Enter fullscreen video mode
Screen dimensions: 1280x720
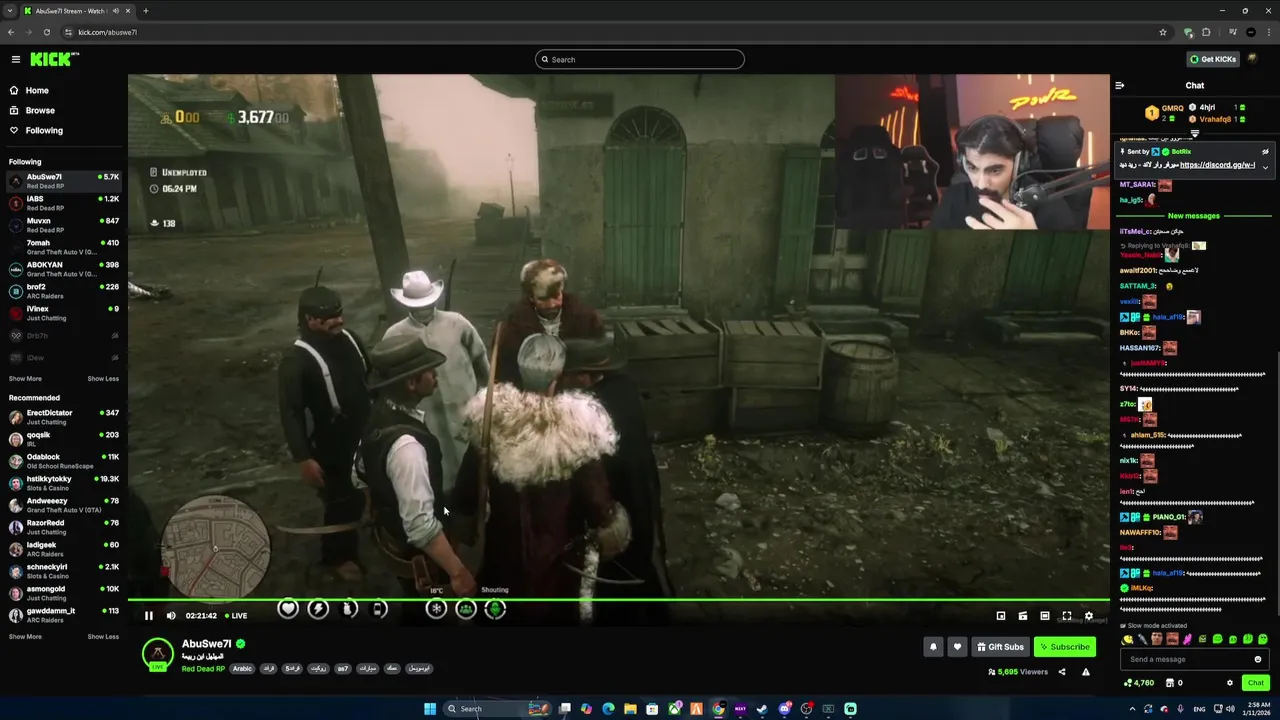[x=1067, y=616]
